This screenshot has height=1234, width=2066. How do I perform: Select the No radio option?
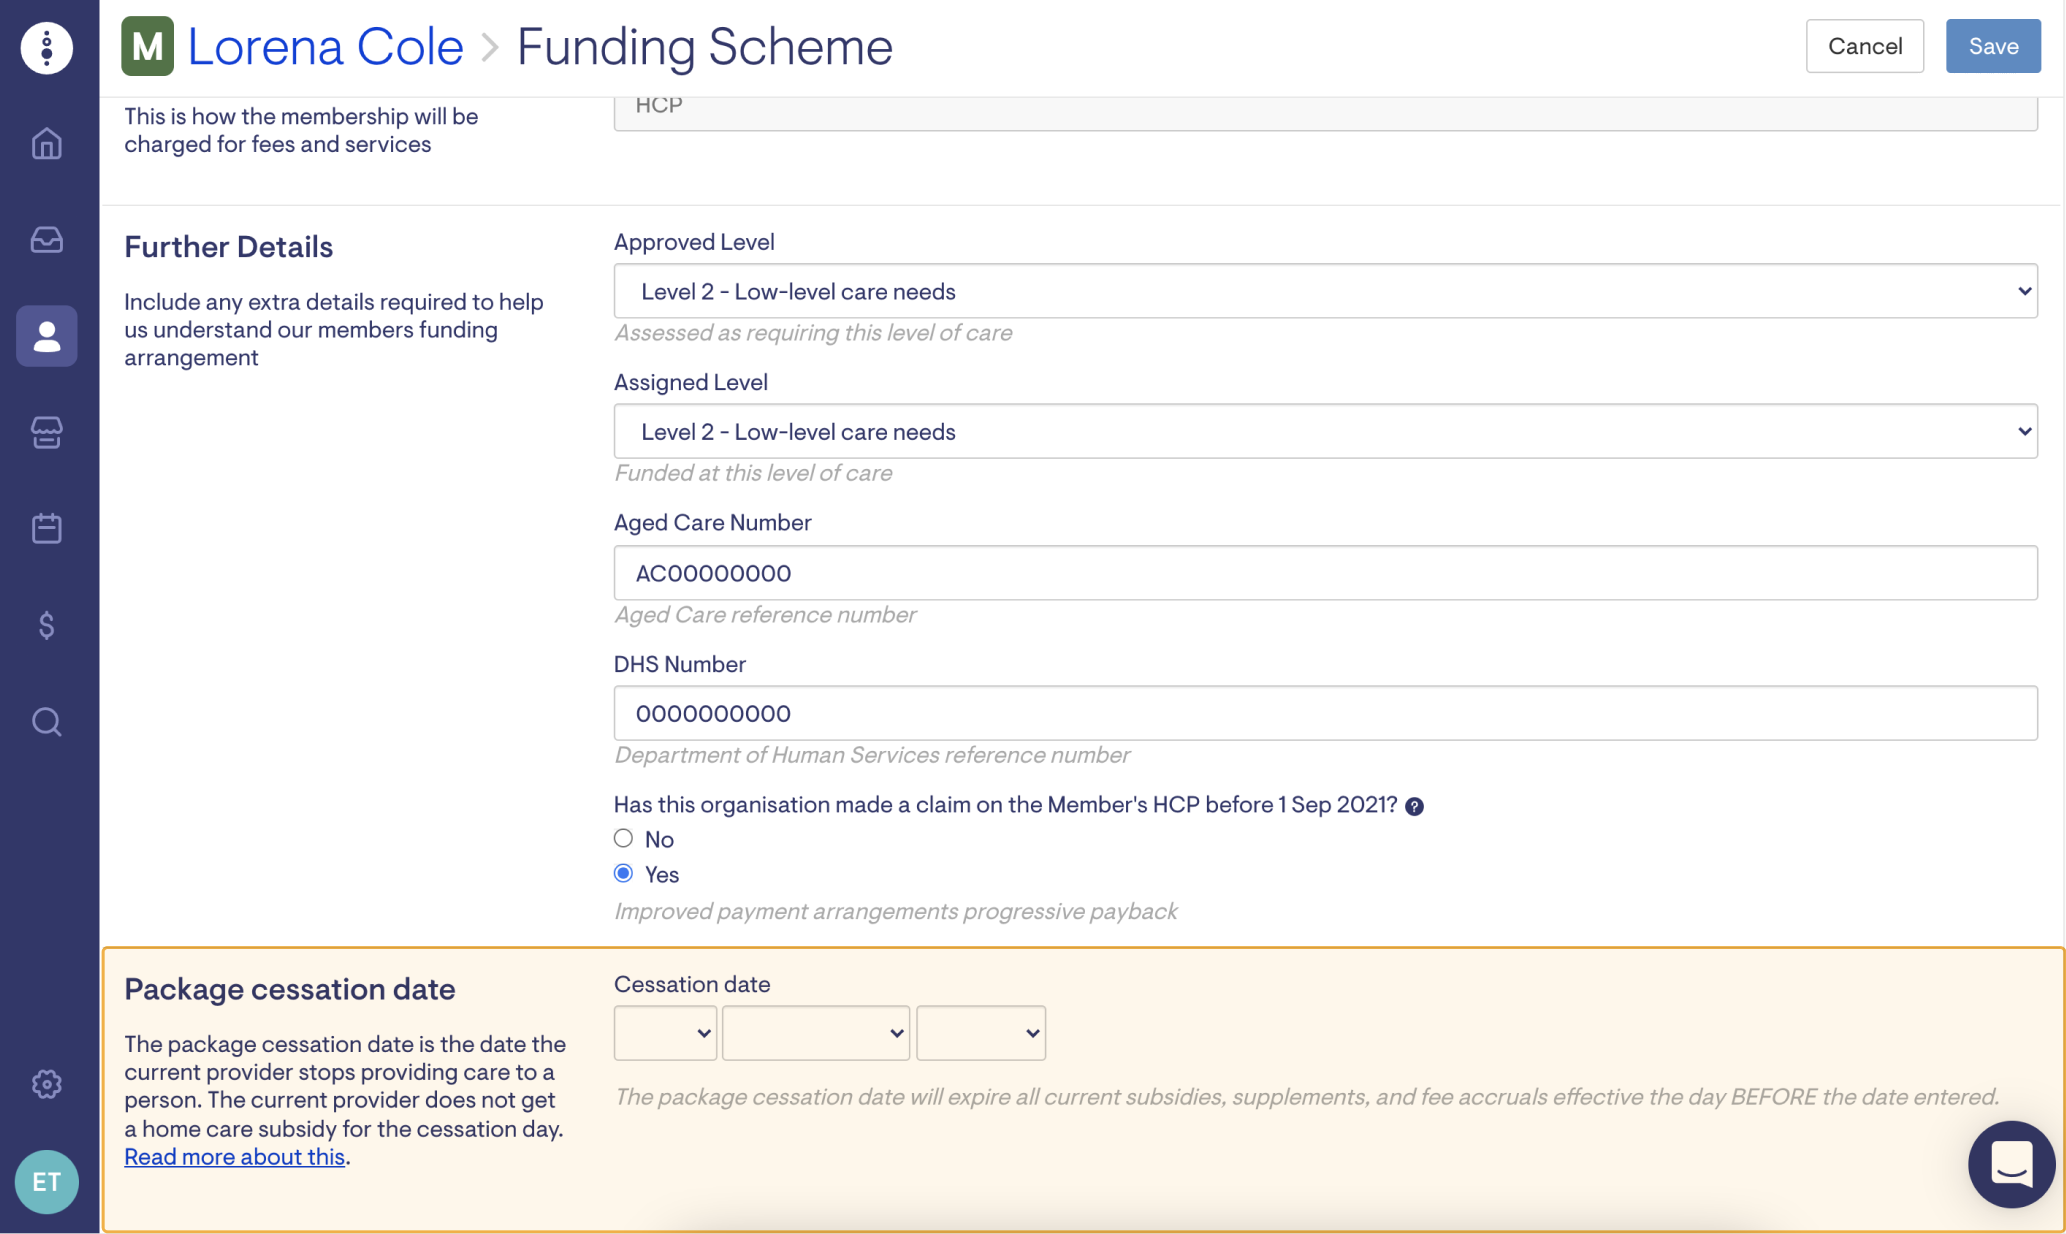pos(624,838)
